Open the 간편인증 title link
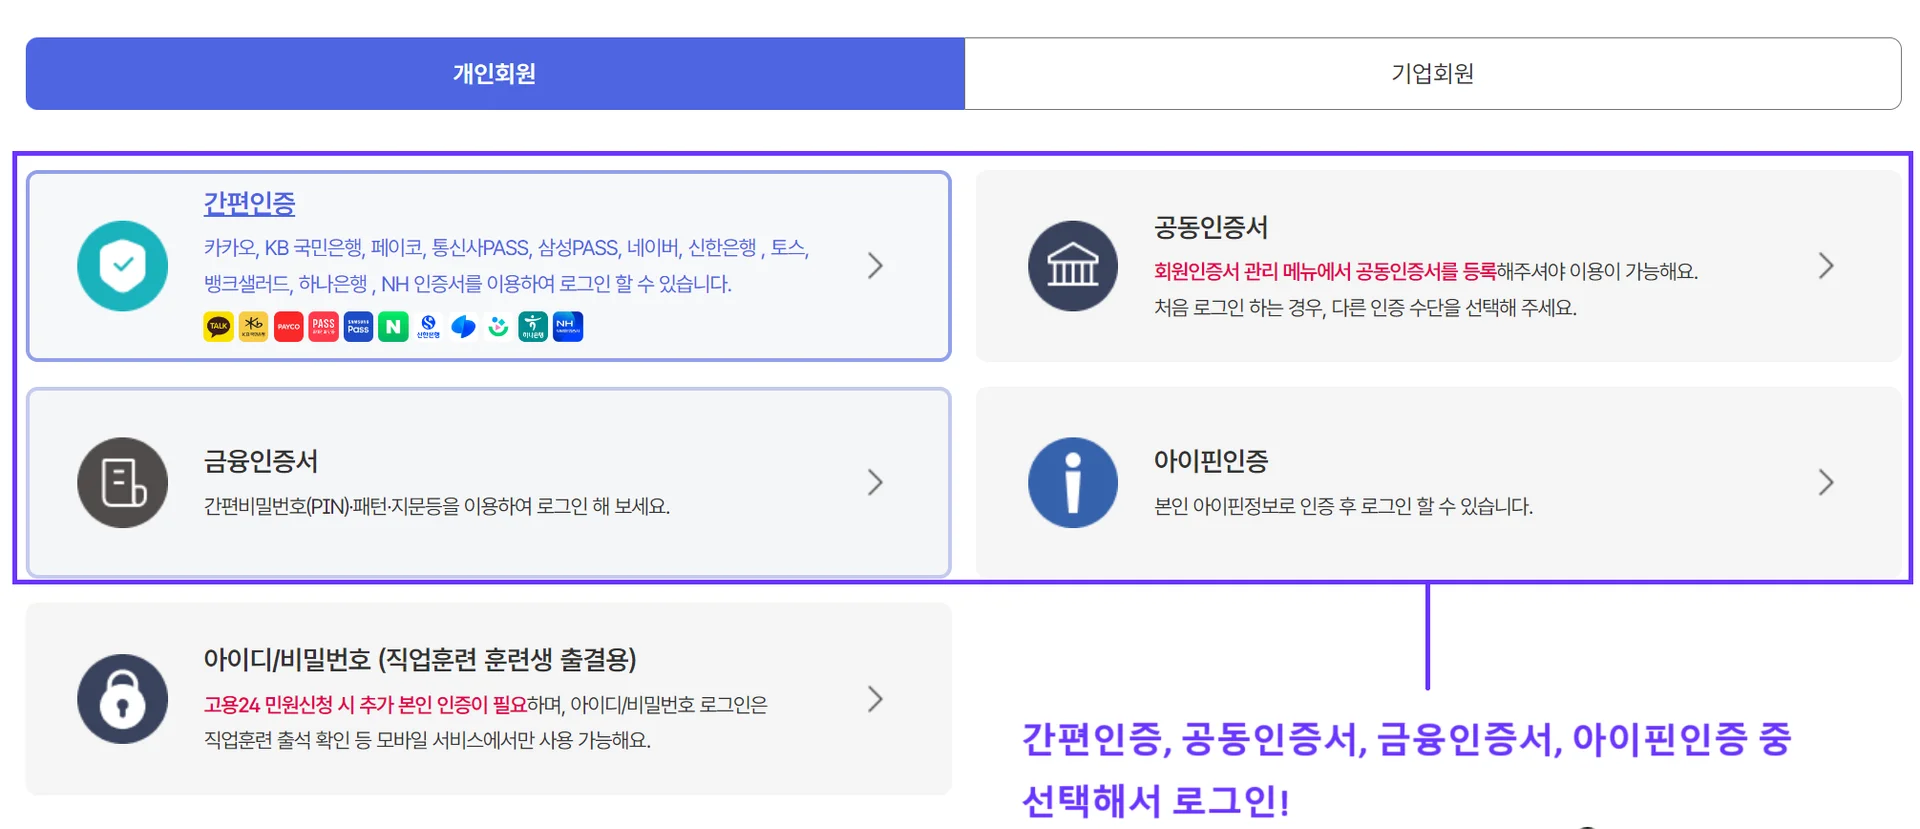 click(250, 203)
